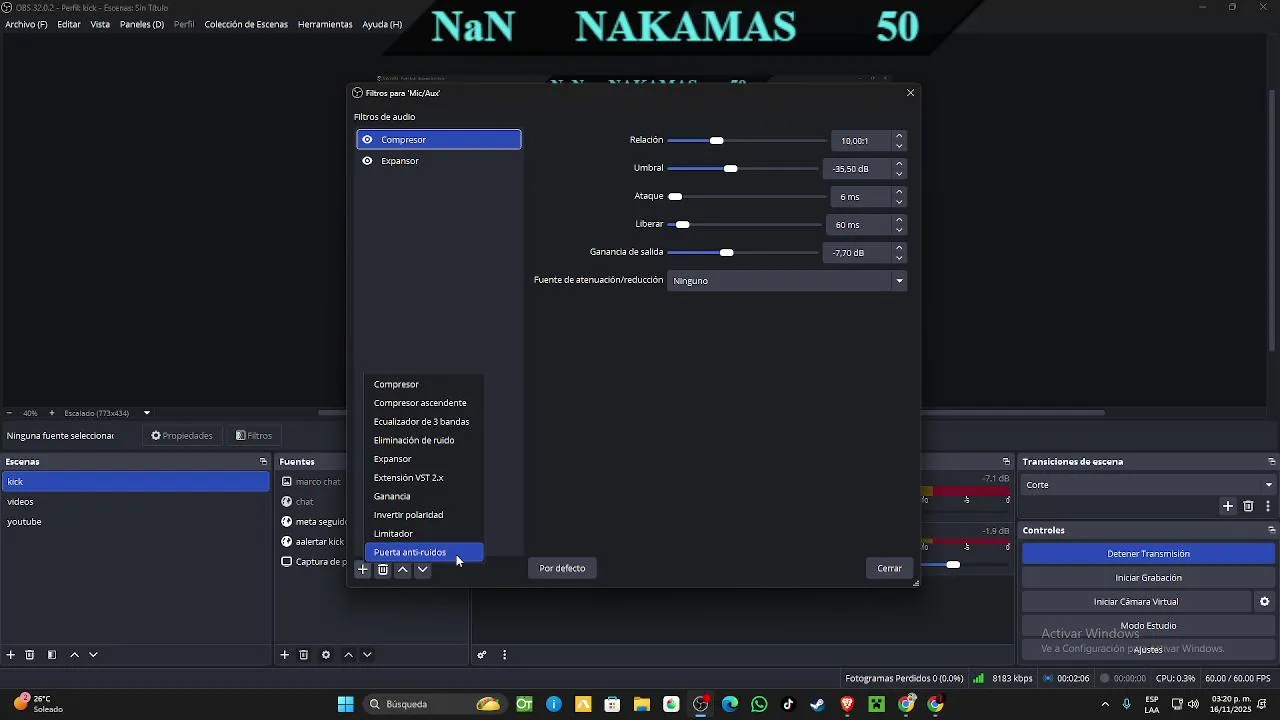Delete the selected filter with trash icon

[x=382, y=569]
